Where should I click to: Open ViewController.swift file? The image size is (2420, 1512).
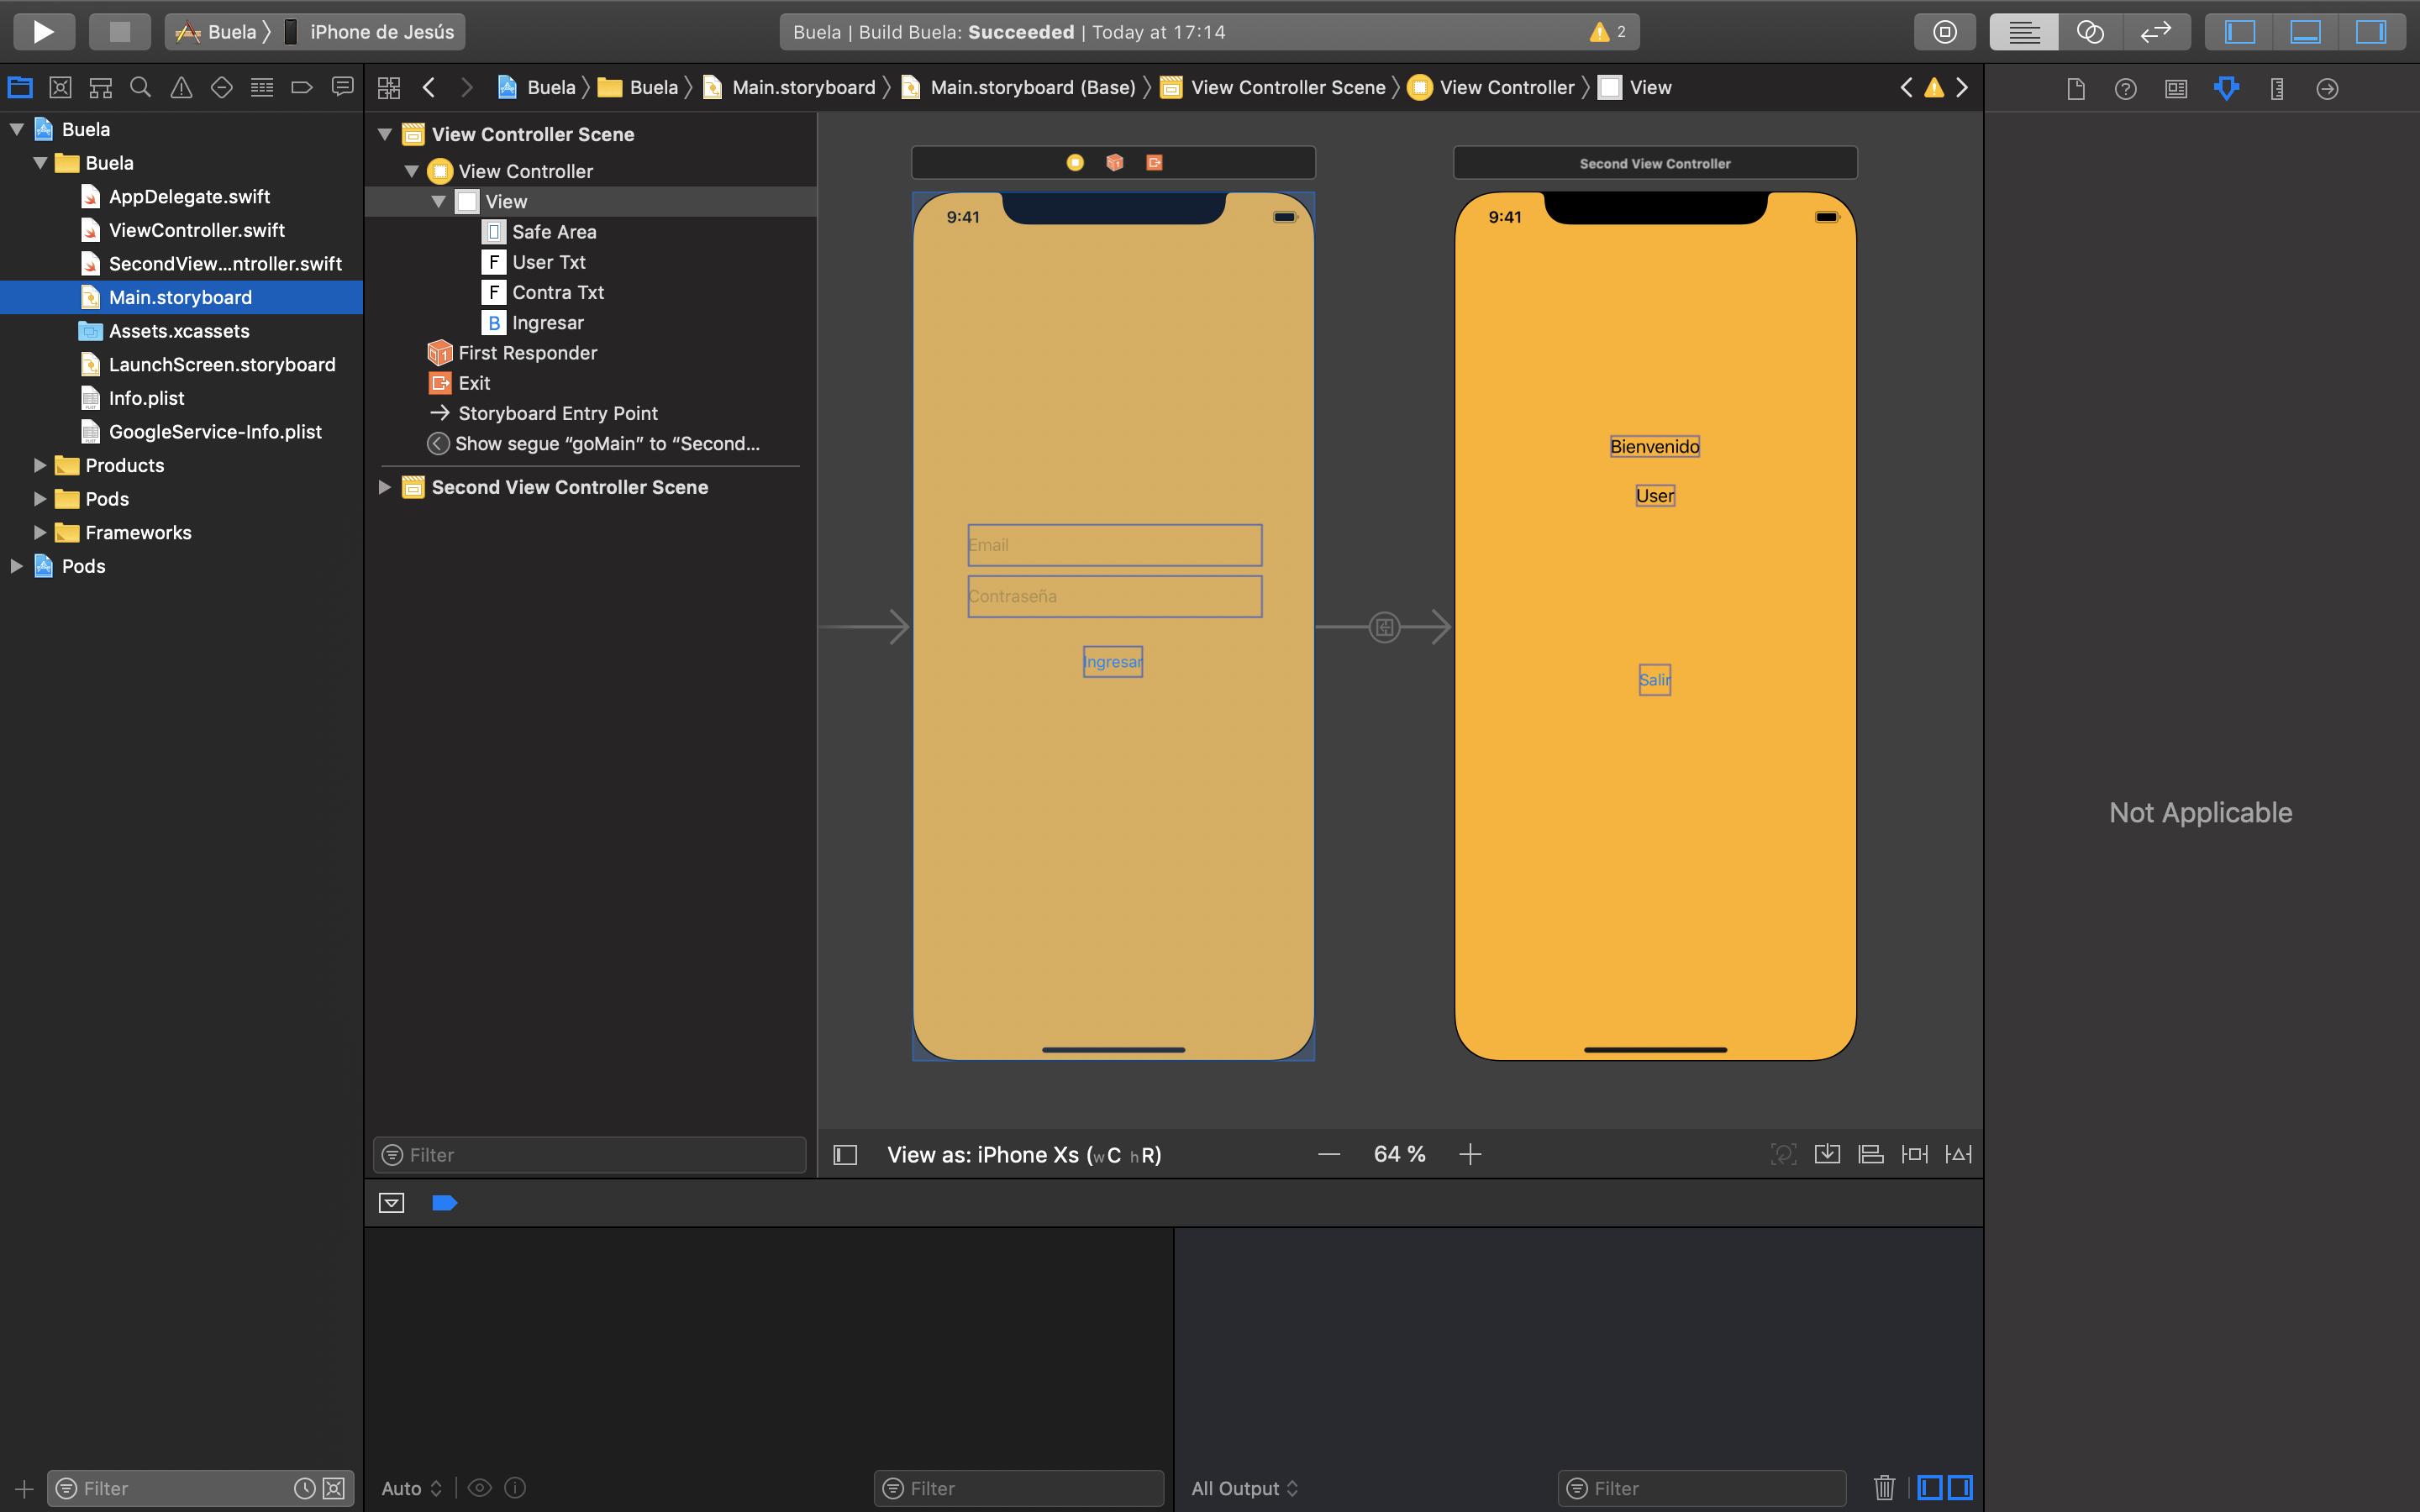click(196, 230)
